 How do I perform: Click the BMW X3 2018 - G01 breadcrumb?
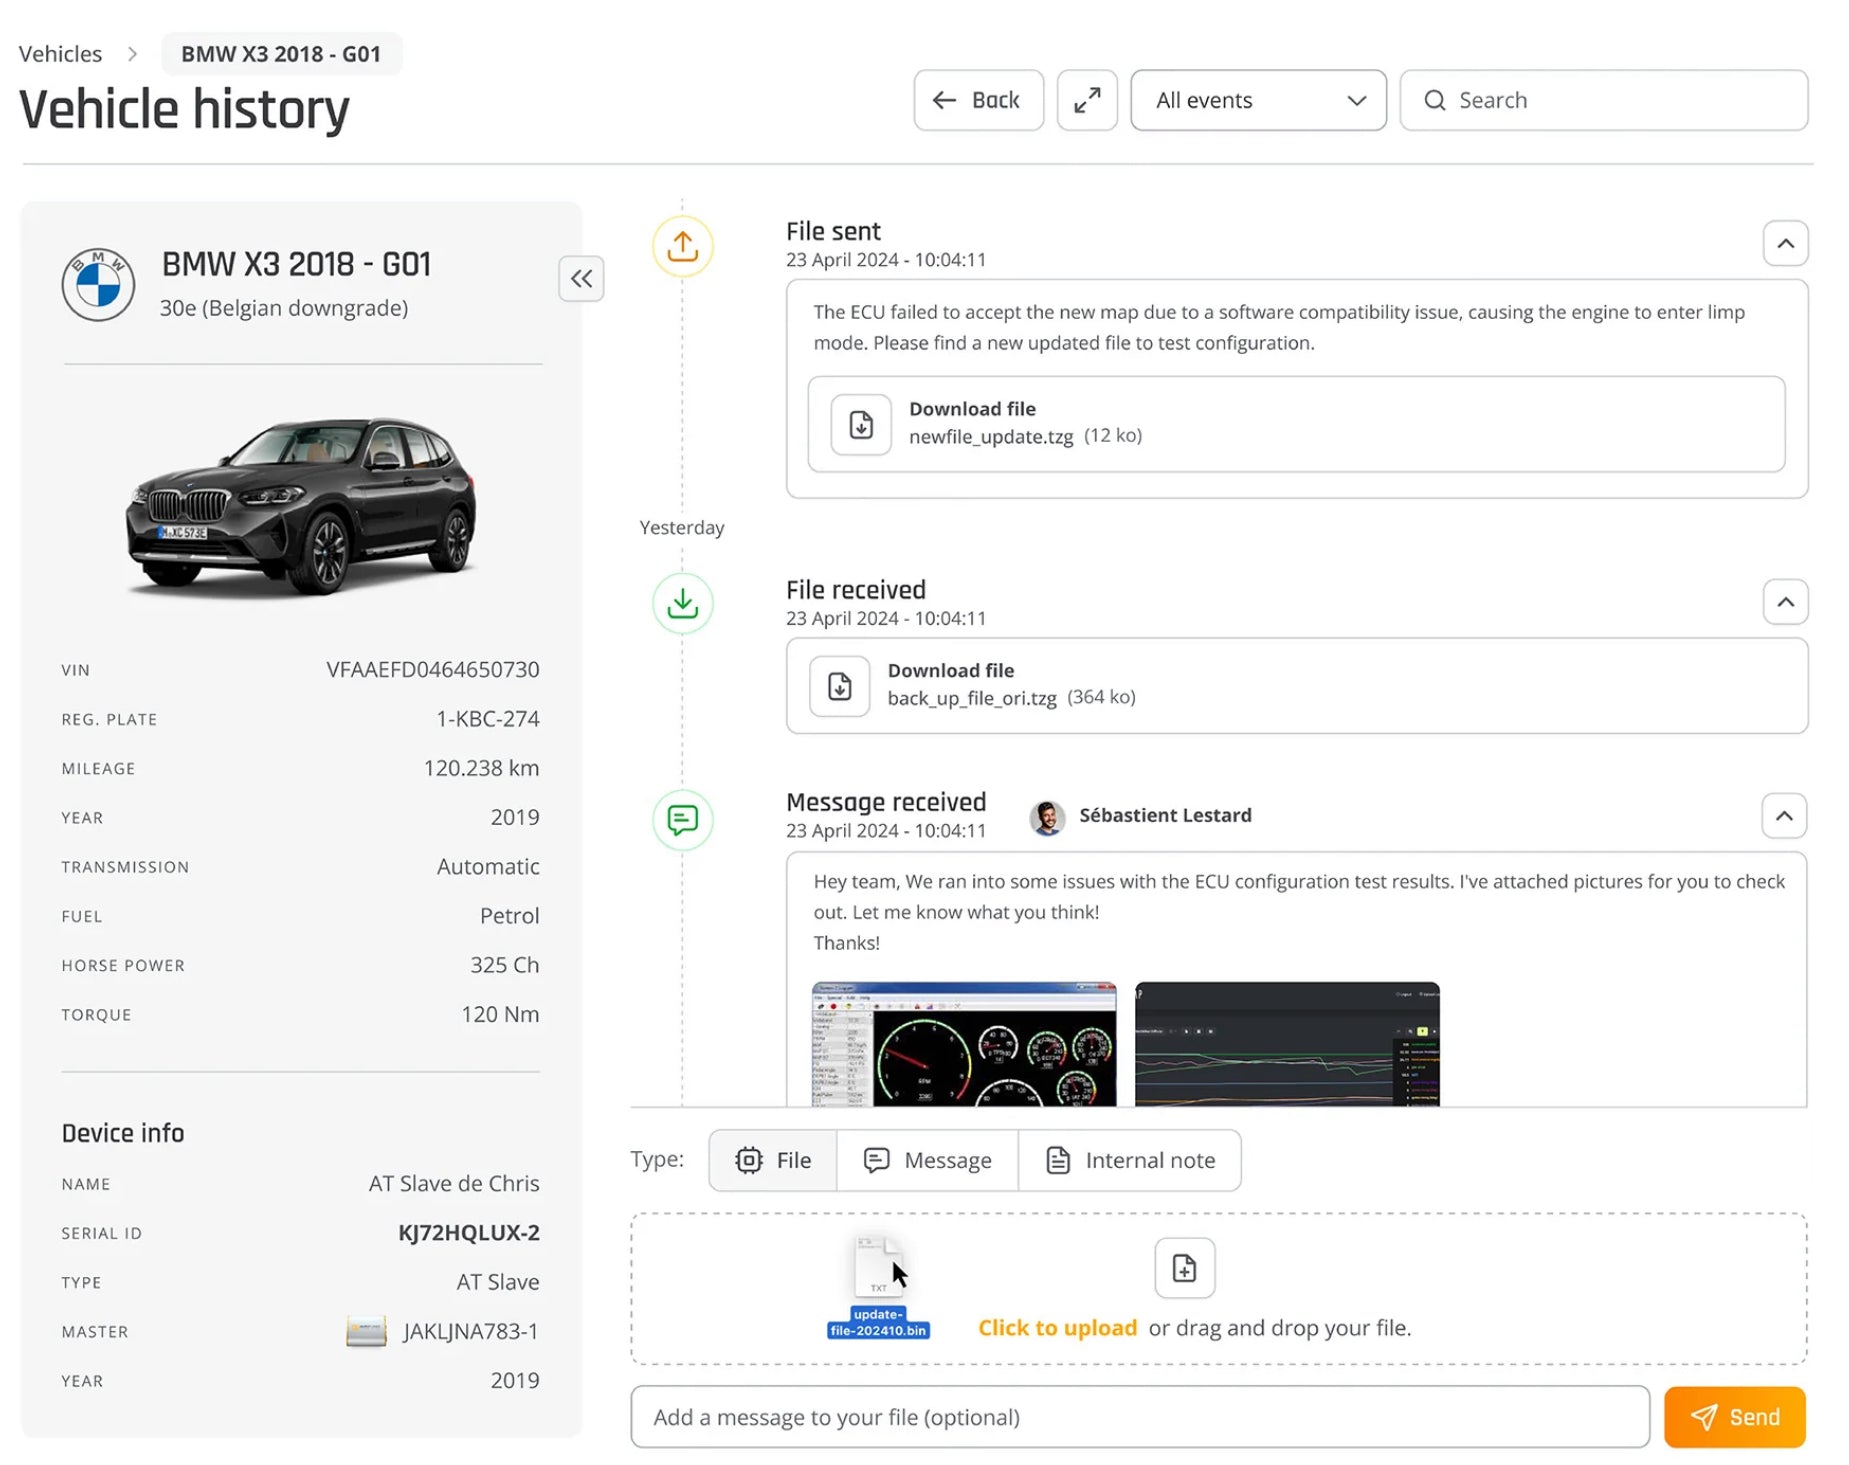[281, 54]
